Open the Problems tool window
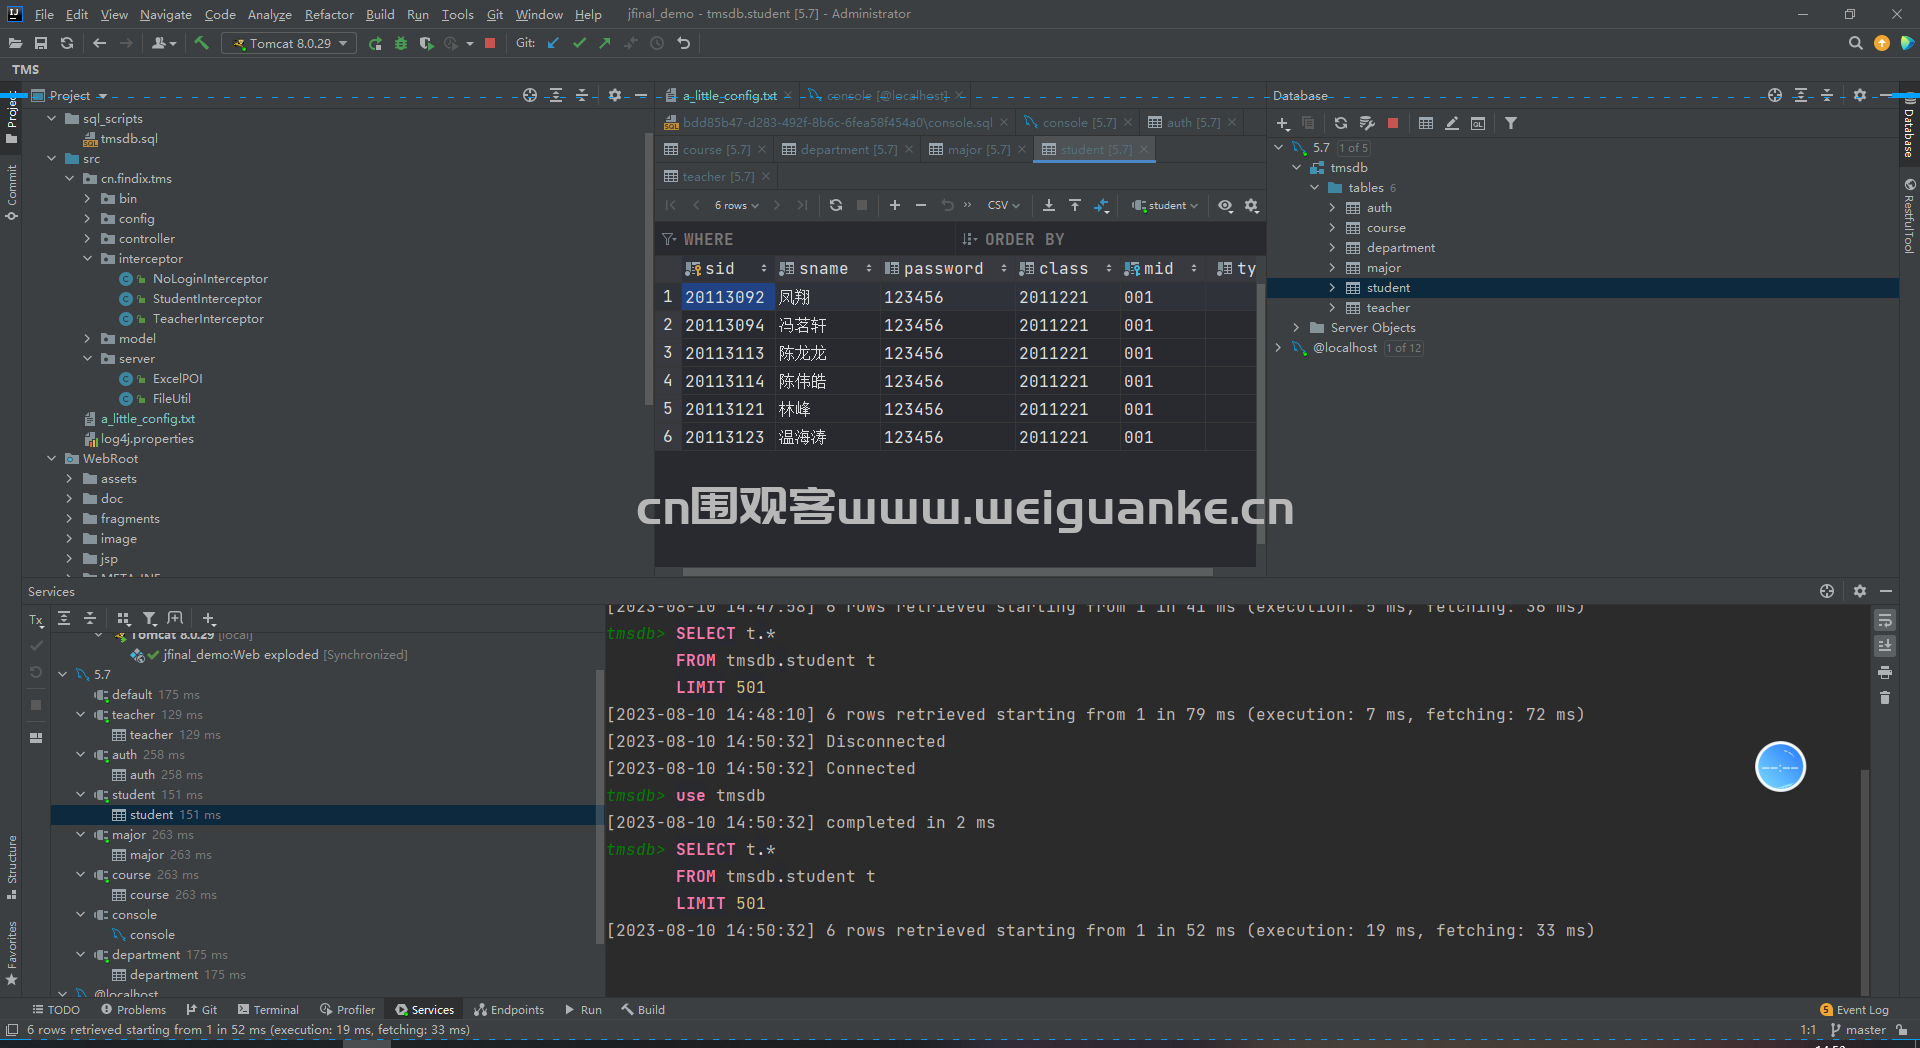 click(x=133, y=1010)
